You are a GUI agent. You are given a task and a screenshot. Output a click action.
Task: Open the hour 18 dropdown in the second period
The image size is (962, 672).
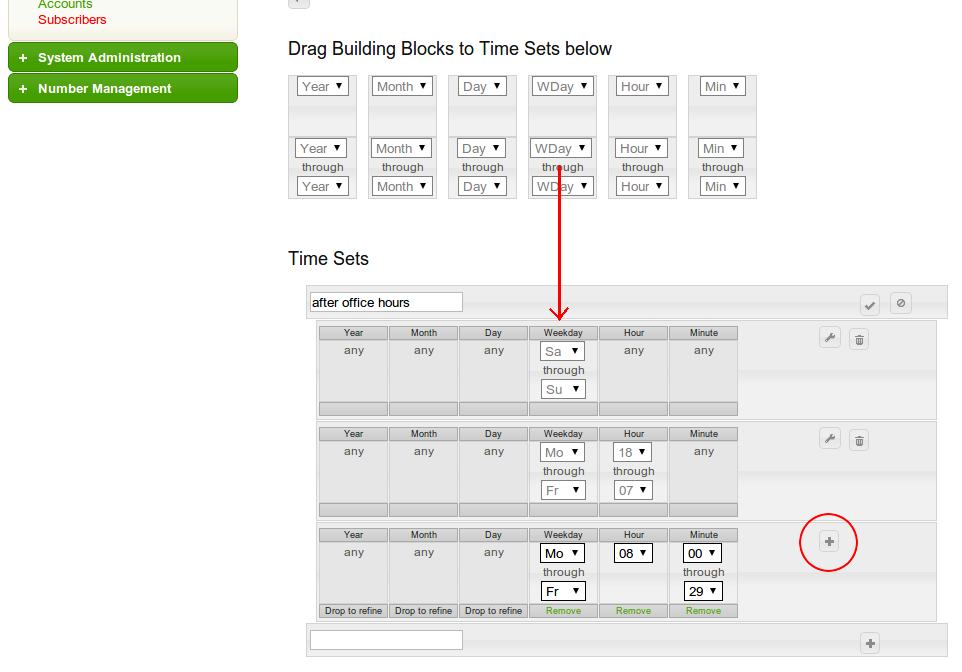point(633,452)
